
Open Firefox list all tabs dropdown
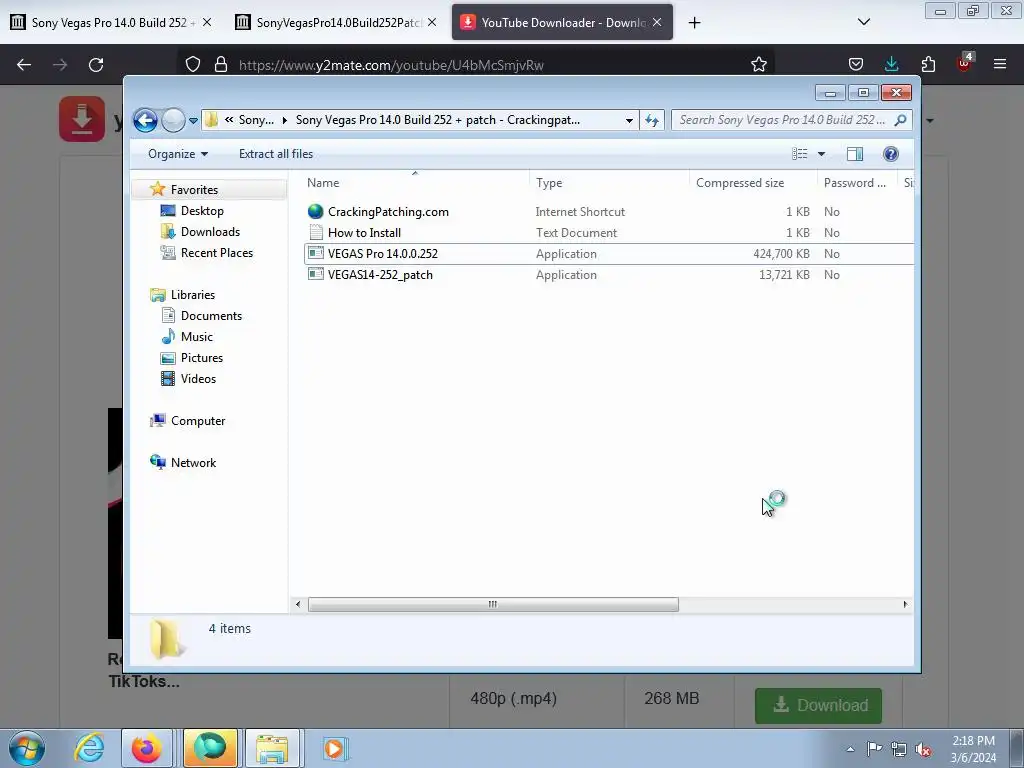tap(863, 22)
